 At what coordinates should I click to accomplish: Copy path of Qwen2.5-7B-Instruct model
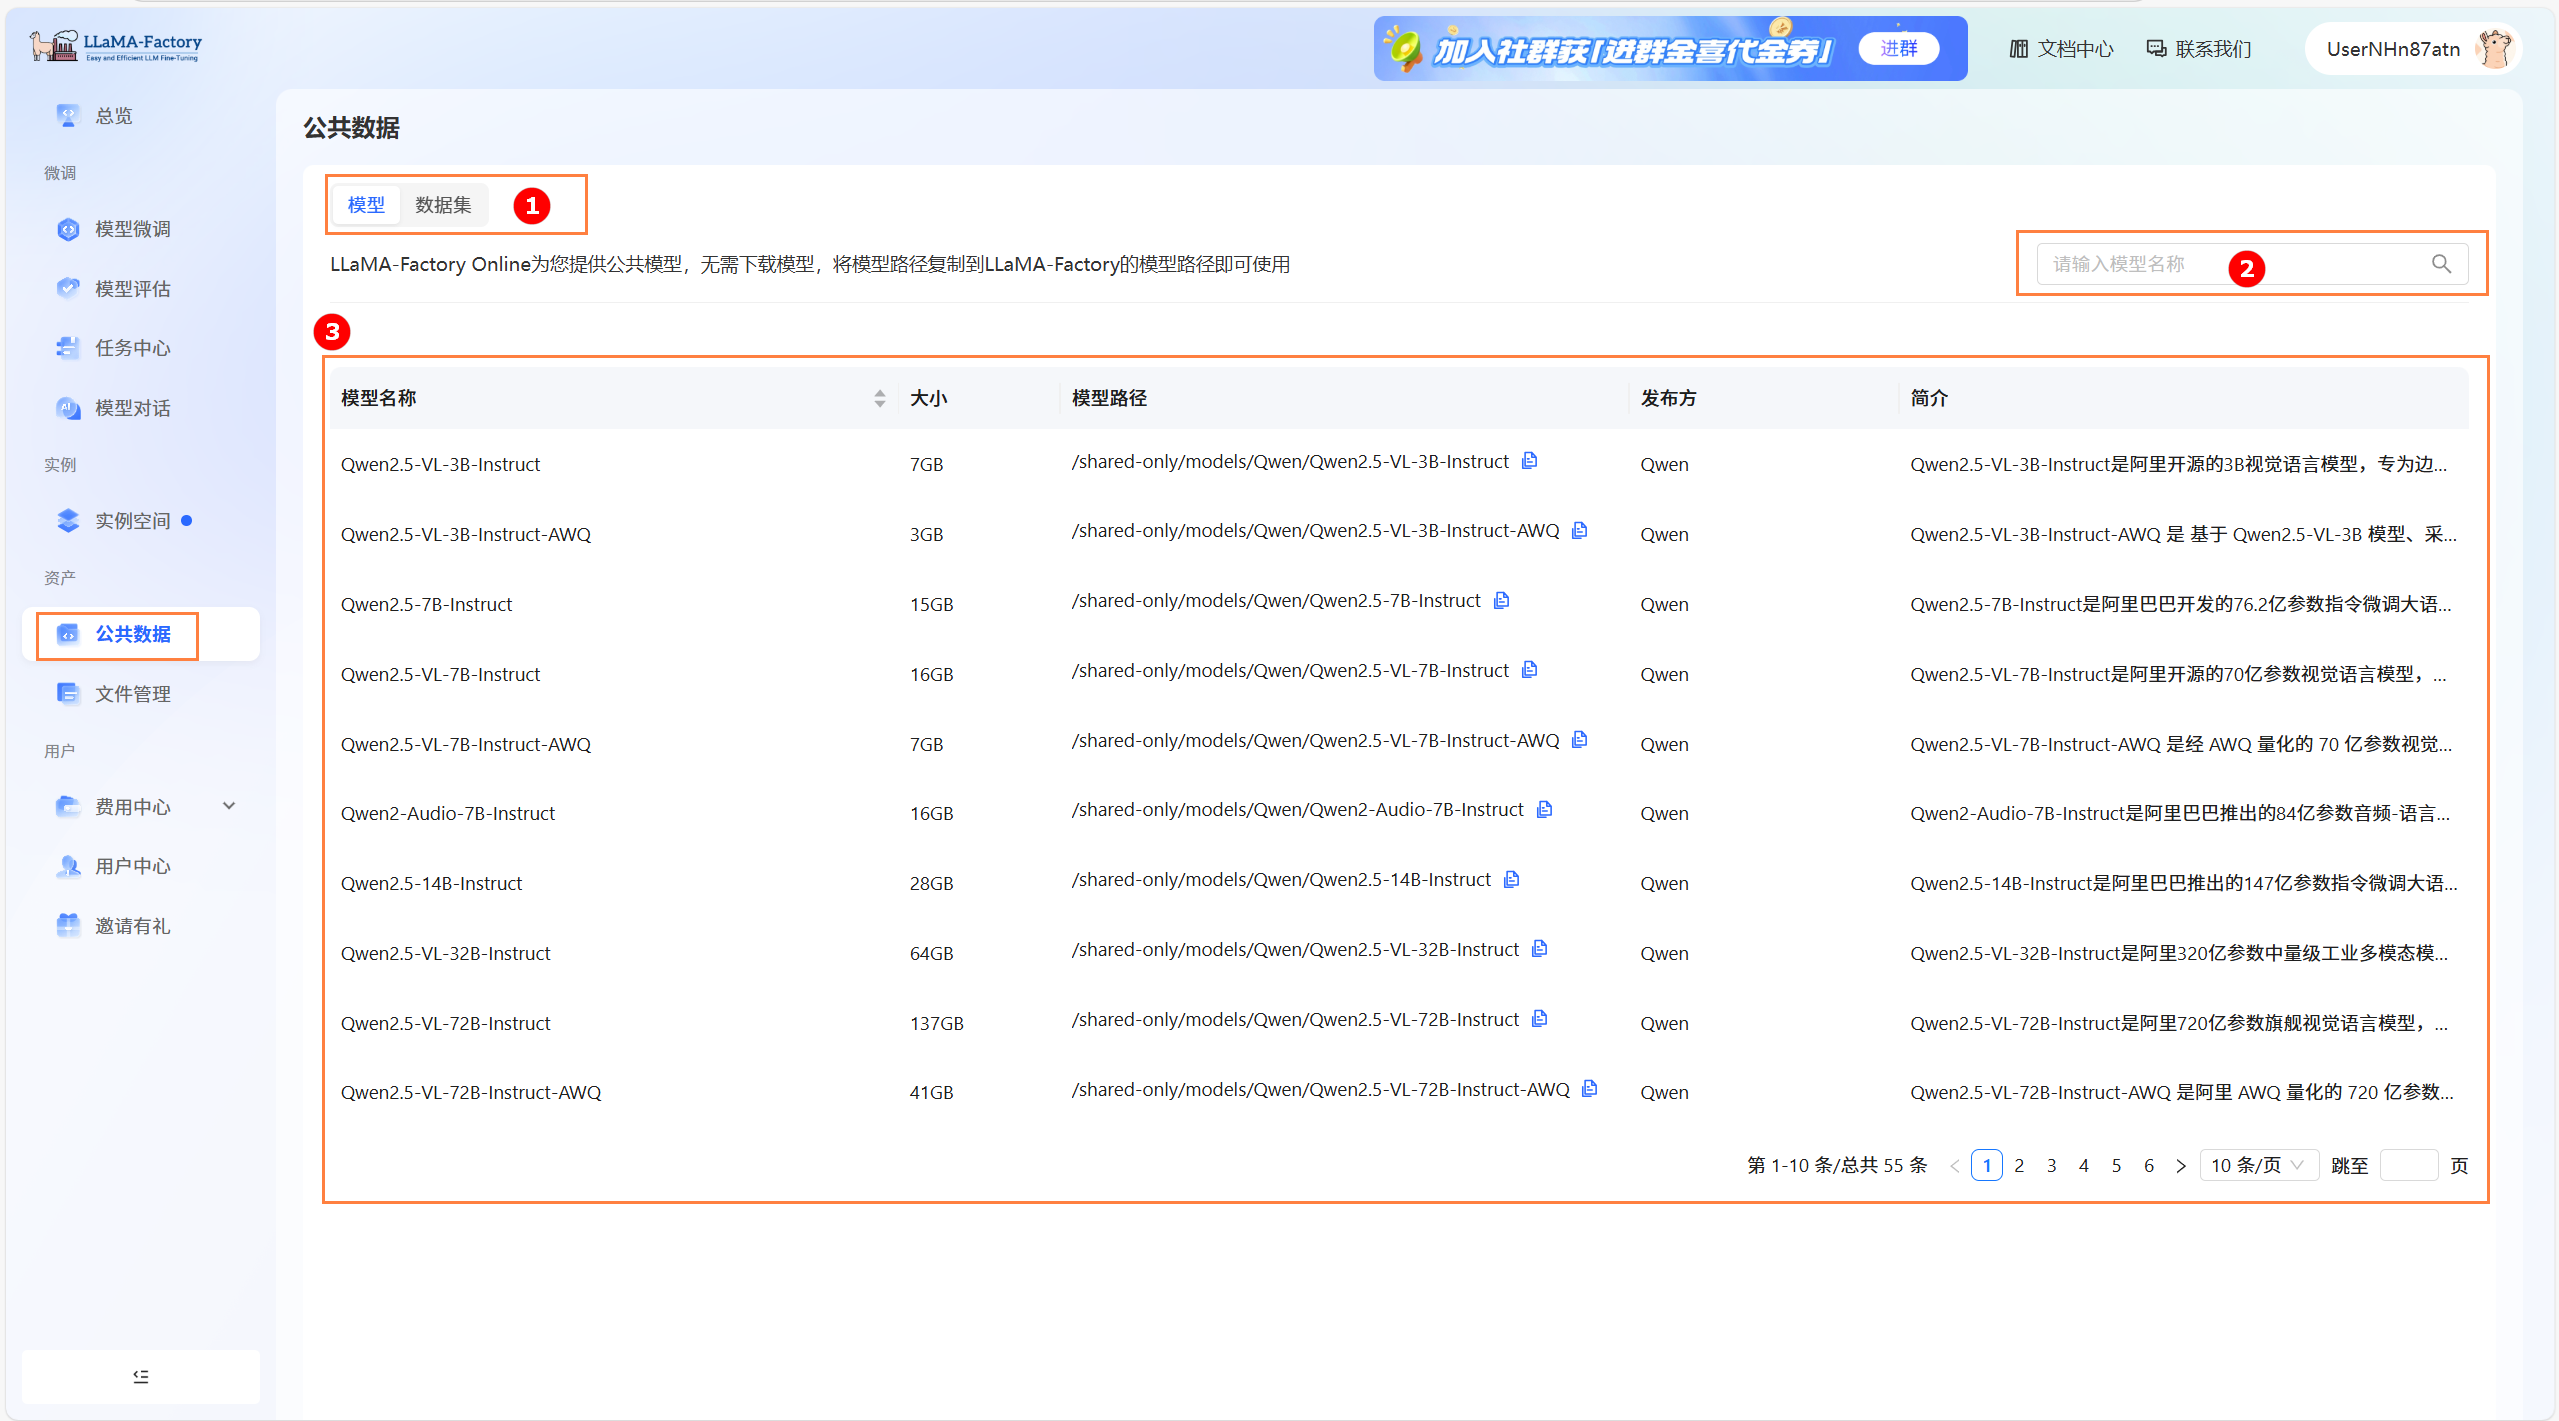[x=1501, y=600]
